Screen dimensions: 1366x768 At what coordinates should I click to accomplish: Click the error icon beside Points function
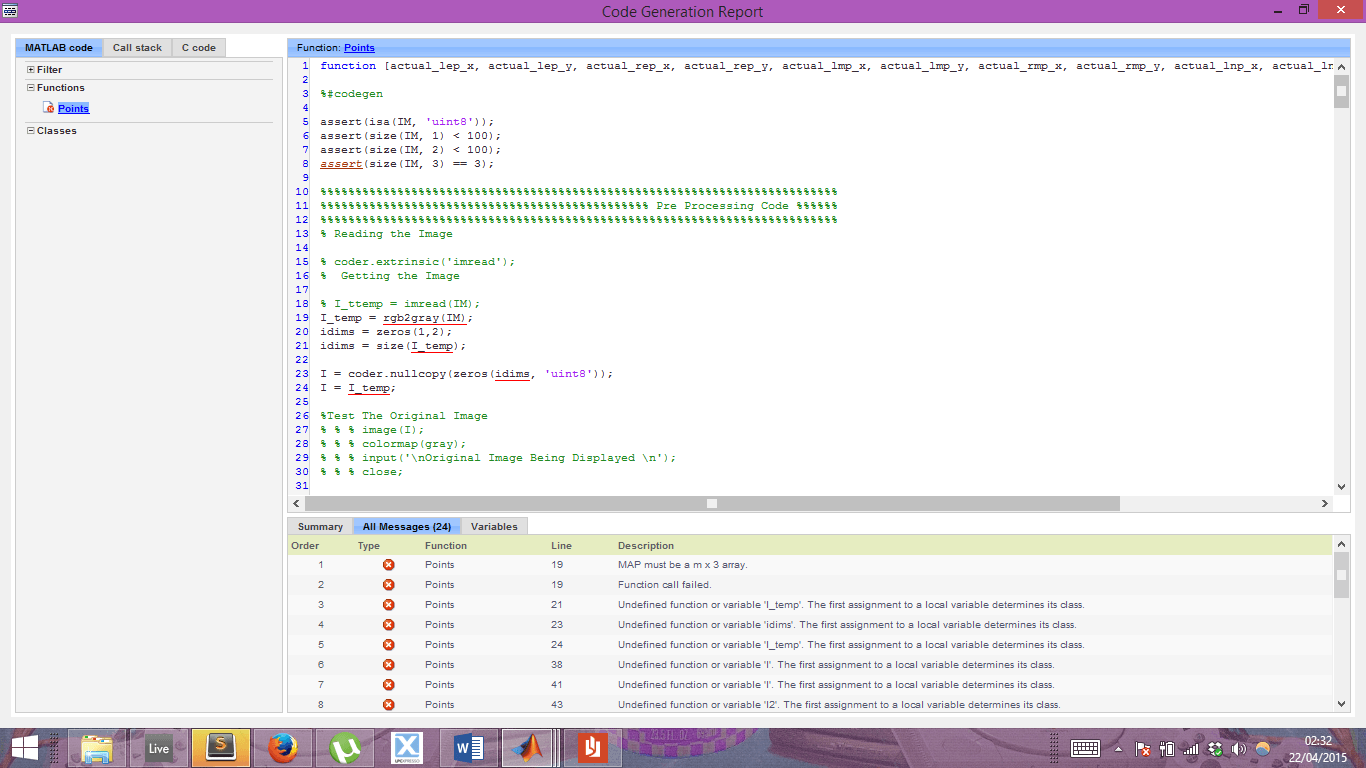pyautogui.click(x=49, y=108)
